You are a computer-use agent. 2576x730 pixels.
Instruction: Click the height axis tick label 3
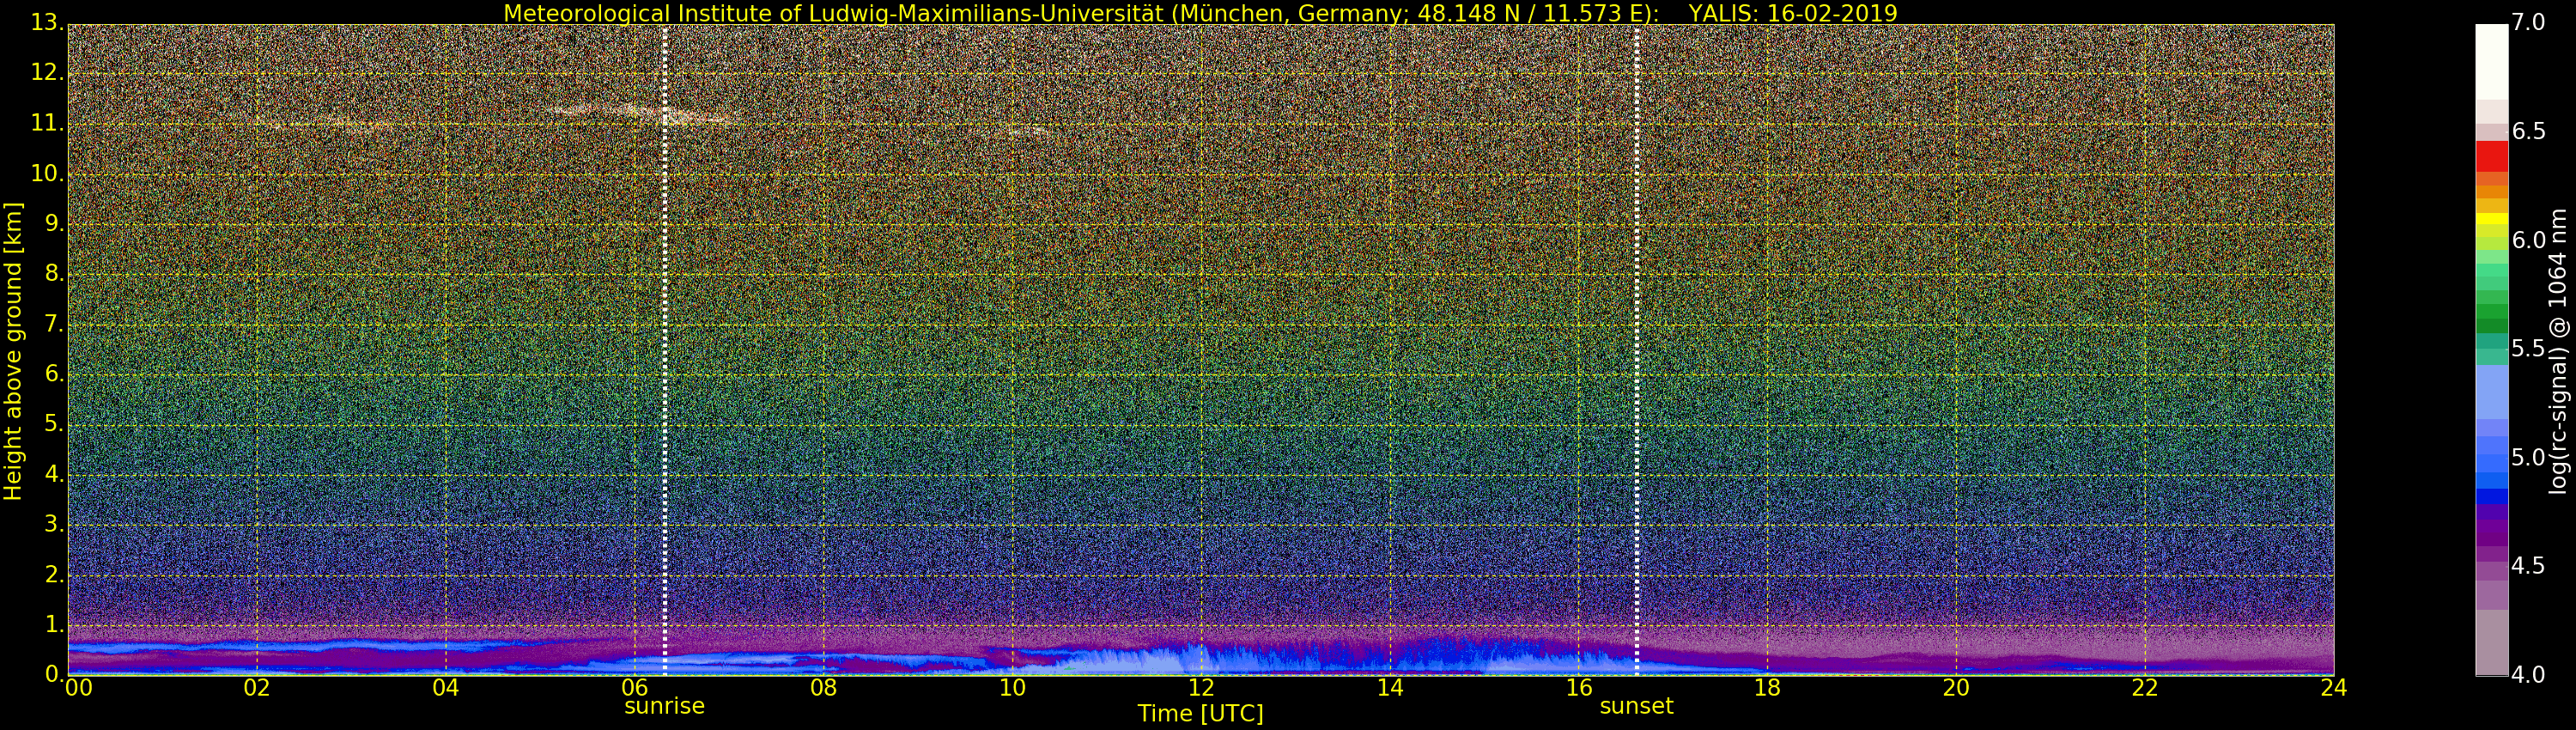tap(54, 524)
